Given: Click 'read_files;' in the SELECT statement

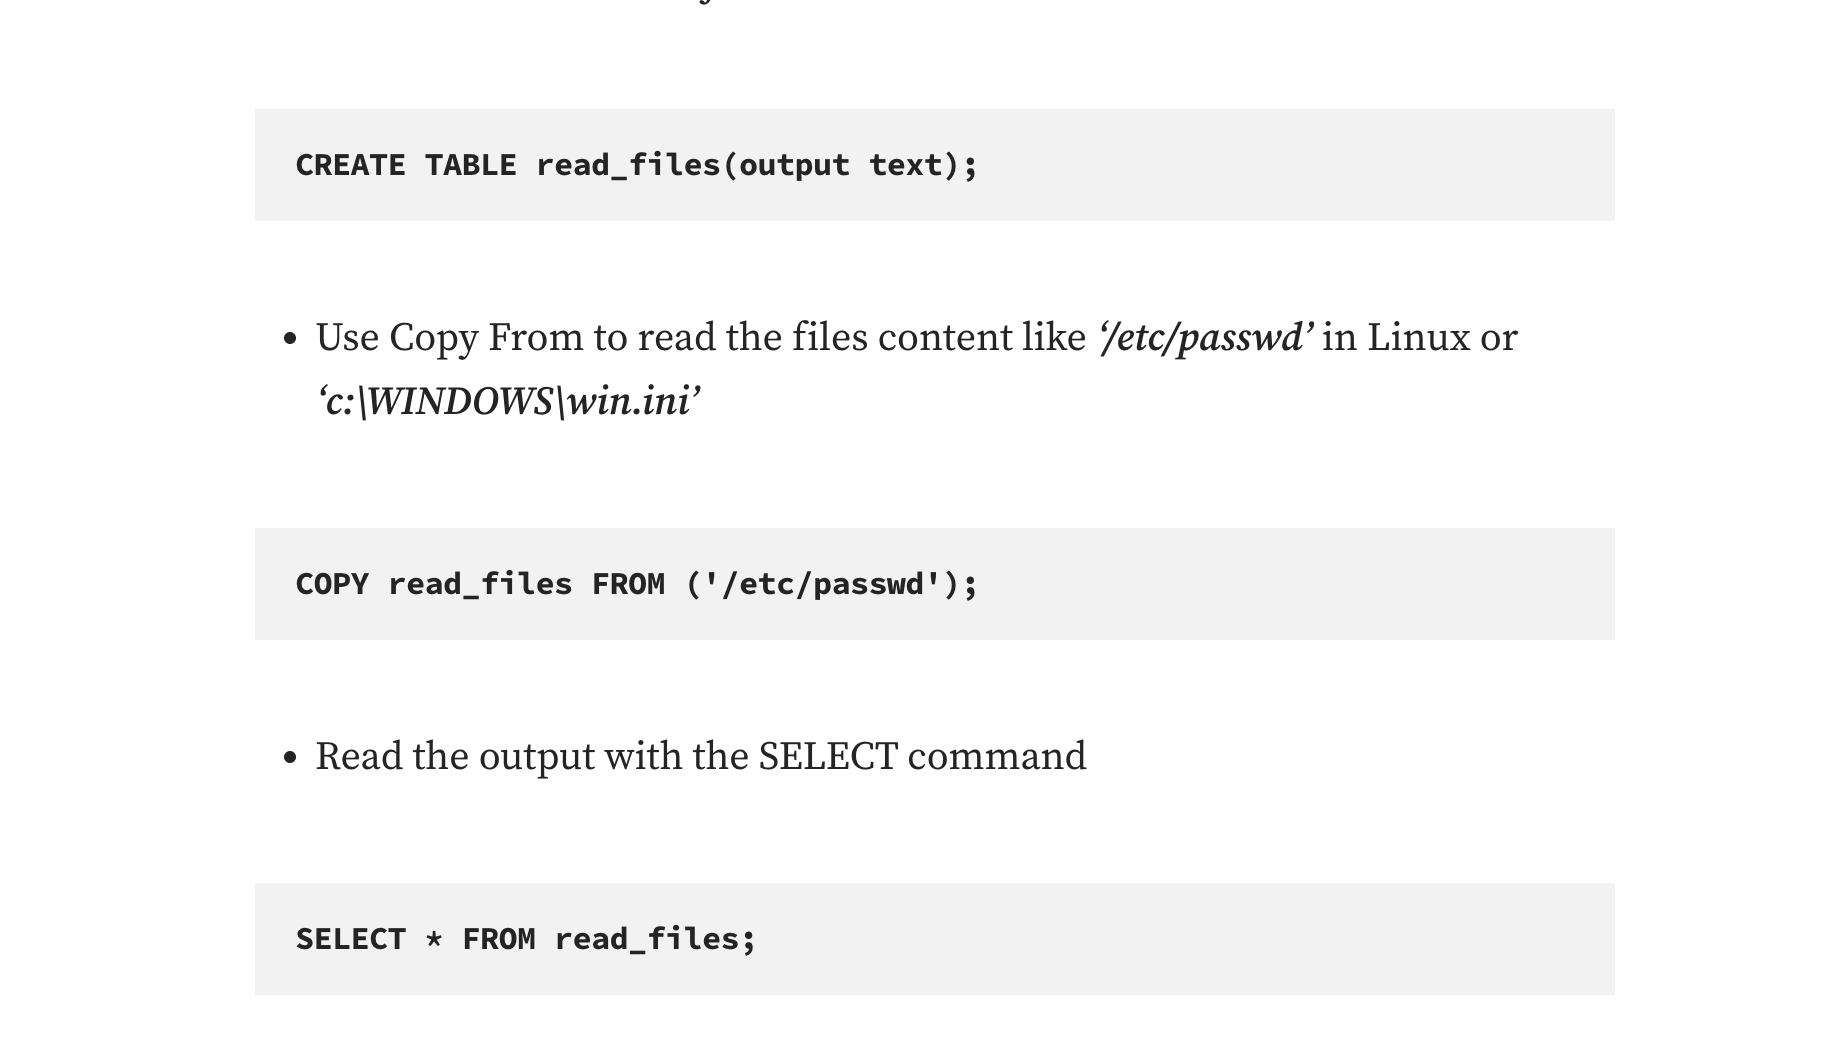Looking at the screenshot, I should point(655,939).
